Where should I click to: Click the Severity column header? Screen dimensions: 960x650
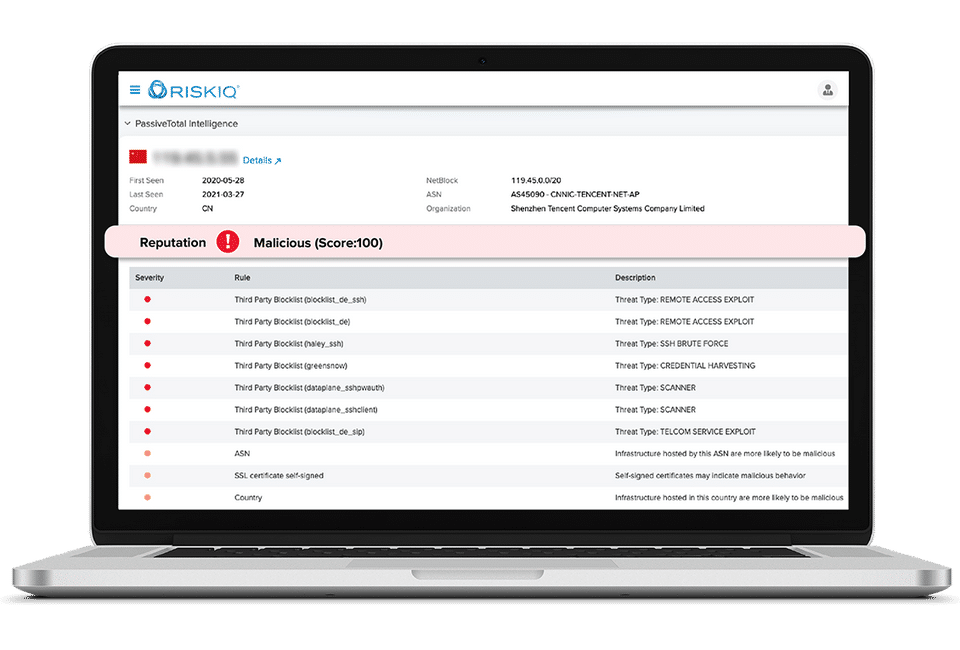coord(149,278)
